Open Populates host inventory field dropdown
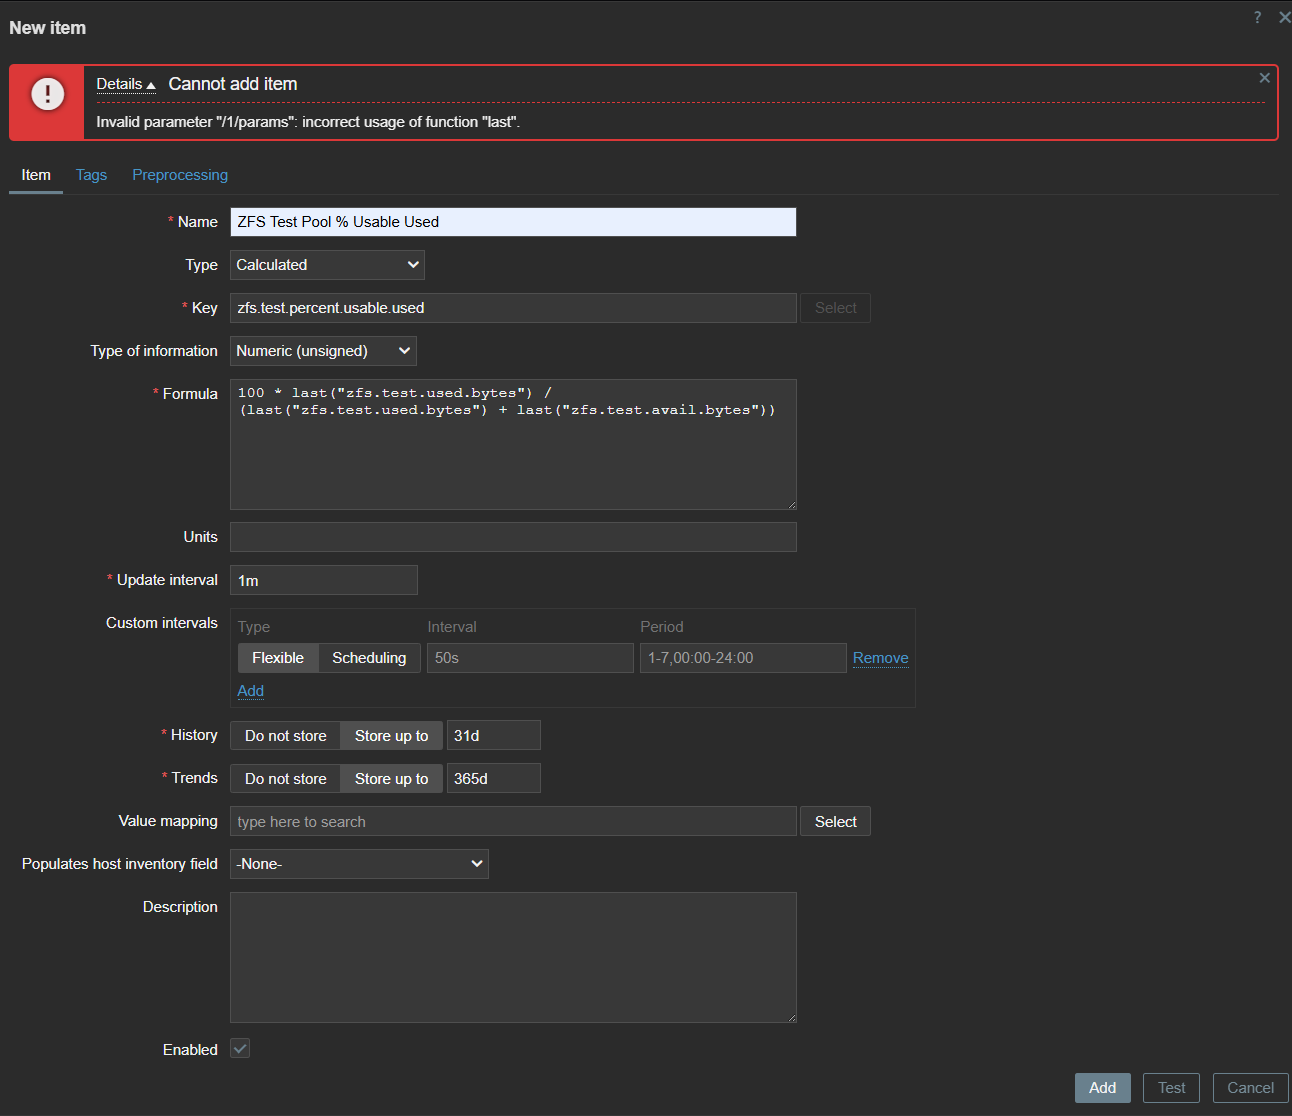 tap(359, 864)
